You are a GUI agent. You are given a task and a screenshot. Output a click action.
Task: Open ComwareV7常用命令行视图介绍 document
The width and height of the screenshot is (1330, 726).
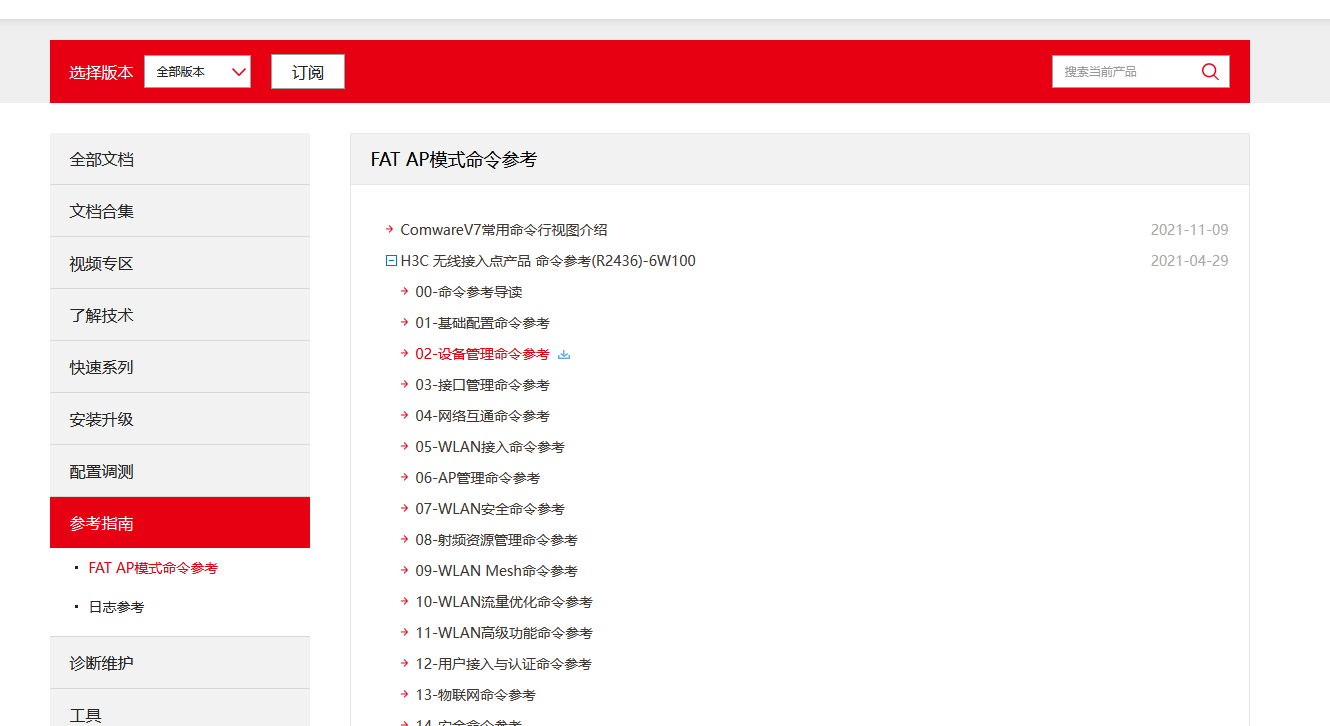(x=503, y=230)
